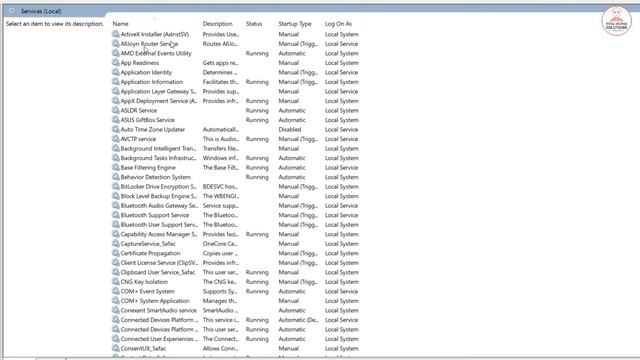Click the Background Intelligent Tran.. service name
Viewport: 640px width, 360px height.
(x=158, y=149)
